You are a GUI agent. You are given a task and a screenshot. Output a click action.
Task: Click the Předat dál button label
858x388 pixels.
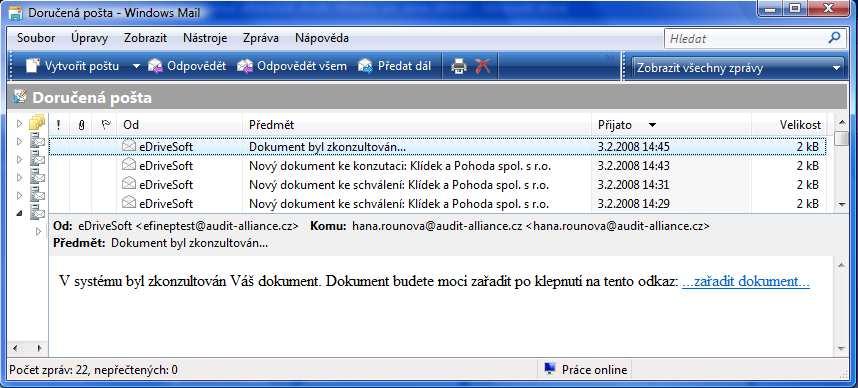[404, 66]
